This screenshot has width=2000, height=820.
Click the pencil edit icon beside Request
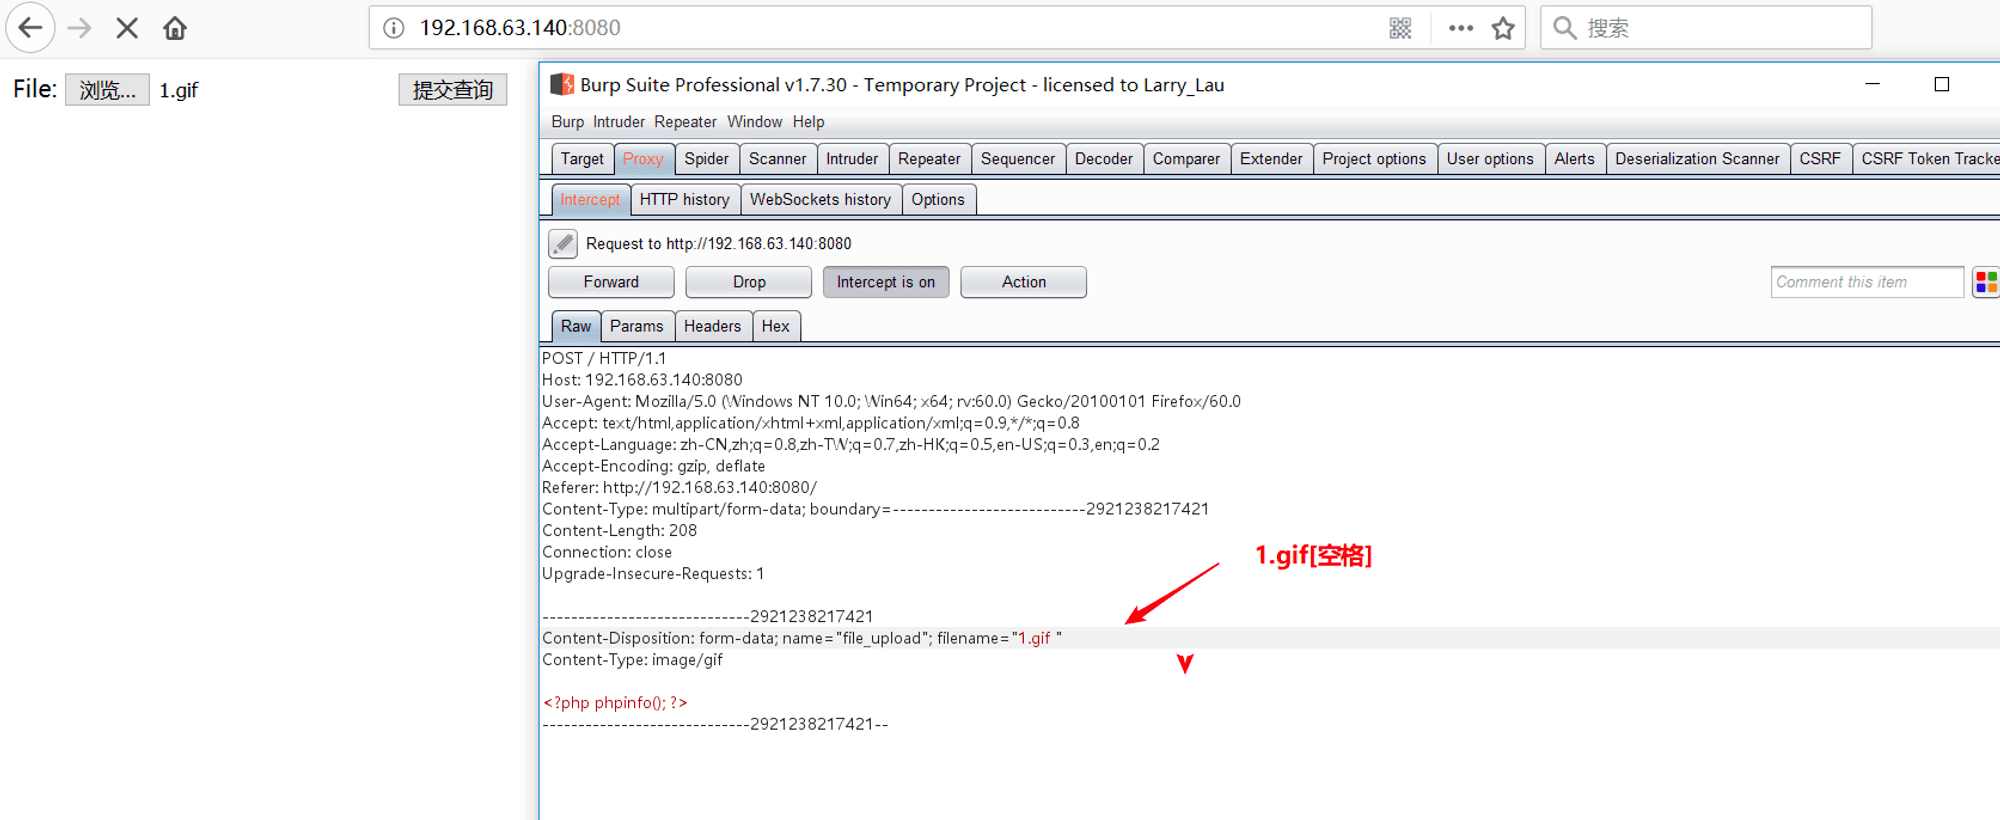[563, 244]
